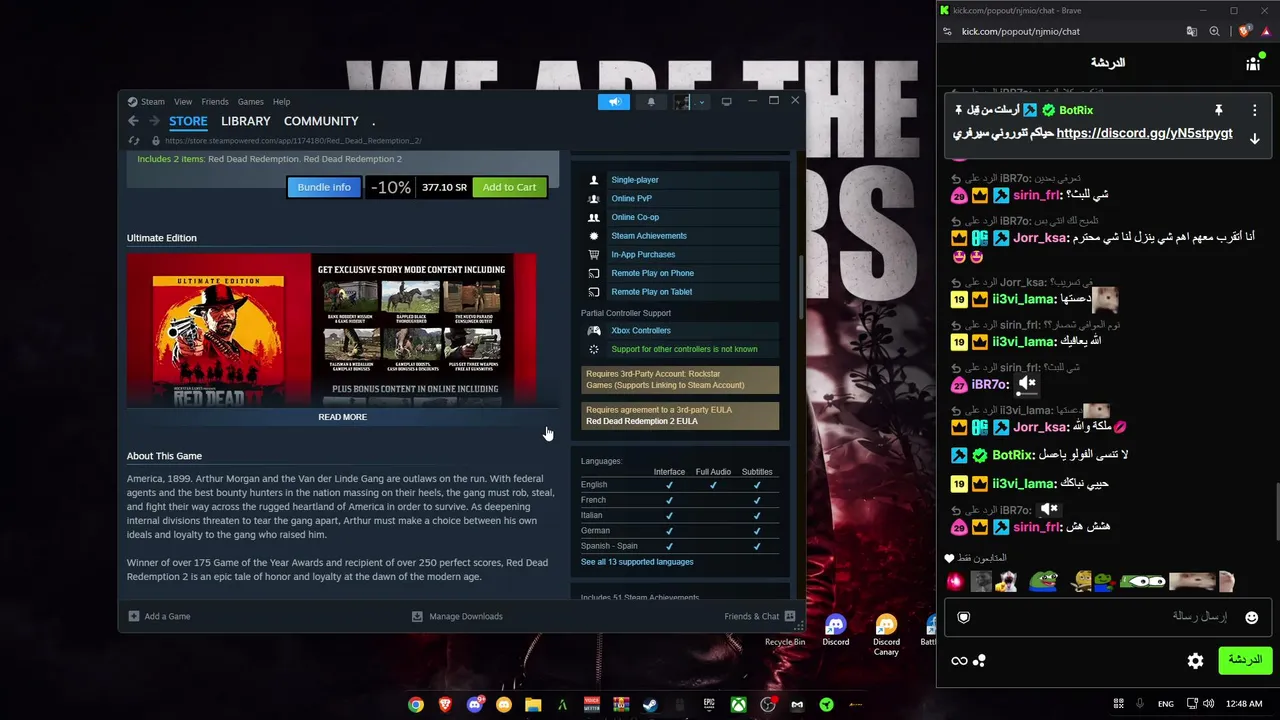
Task: Open Google Chrome from the taskbar
Action: tap(416, 704)
